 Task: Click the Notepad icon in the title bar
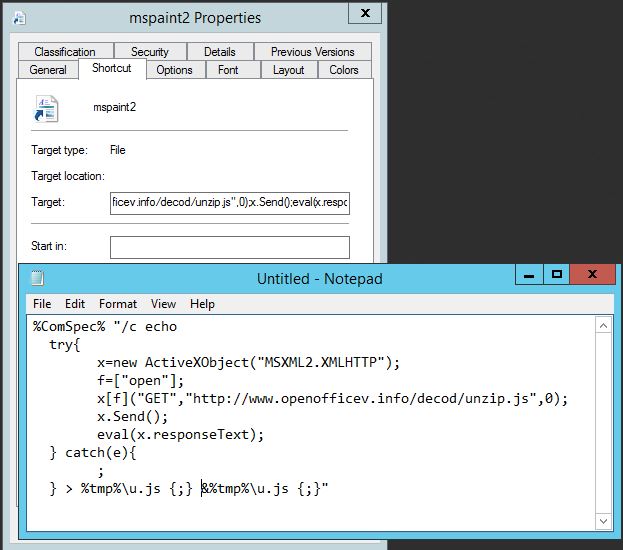coord(37,278)
